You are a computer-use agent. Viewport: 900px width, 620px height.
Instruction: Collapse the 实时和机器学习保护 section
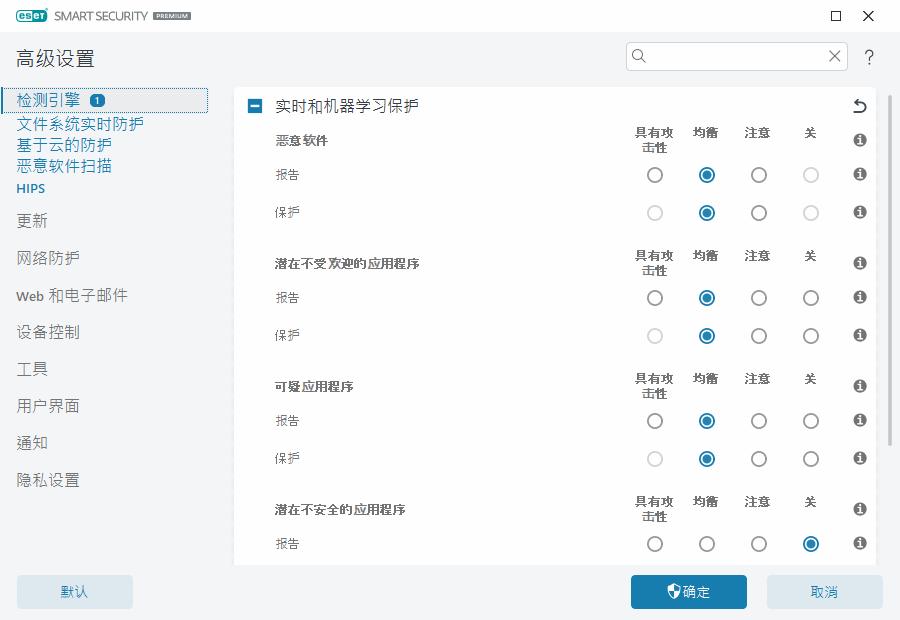click(x=254, y=105)
